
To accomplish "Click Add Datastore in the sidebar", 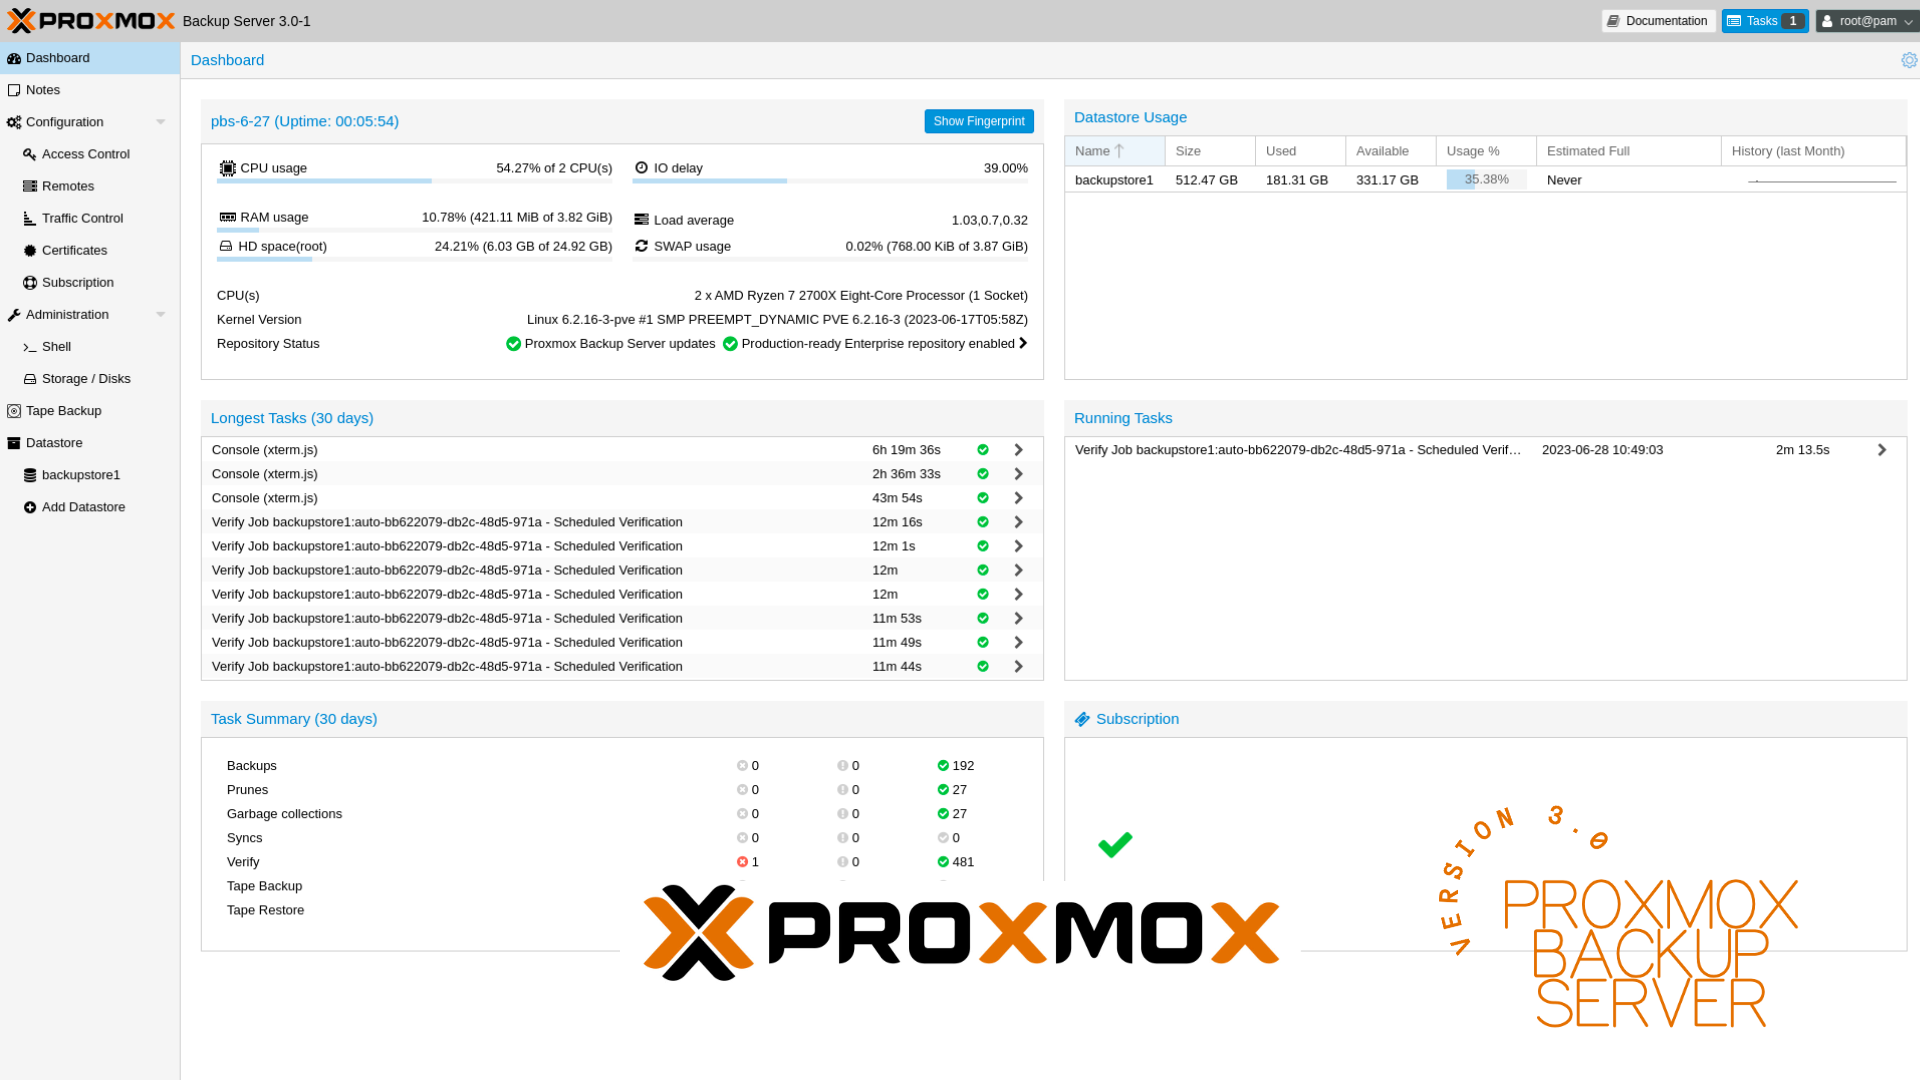I will [83, 507].
